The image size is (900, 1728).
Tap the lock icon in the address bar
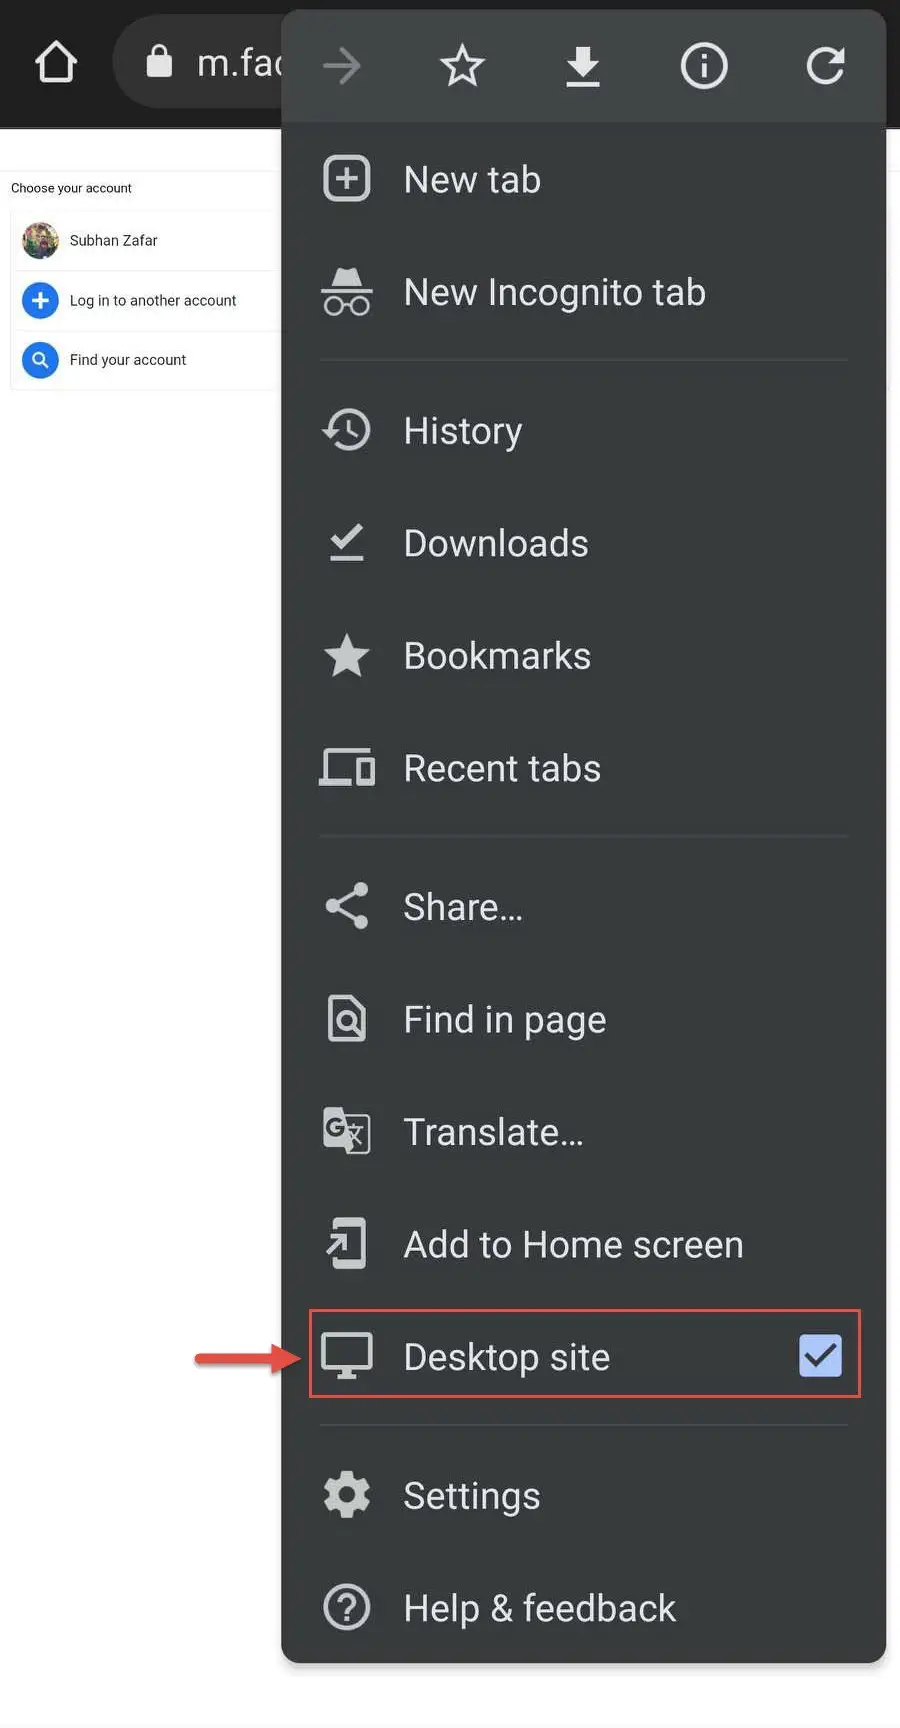(x=159, y=62)
